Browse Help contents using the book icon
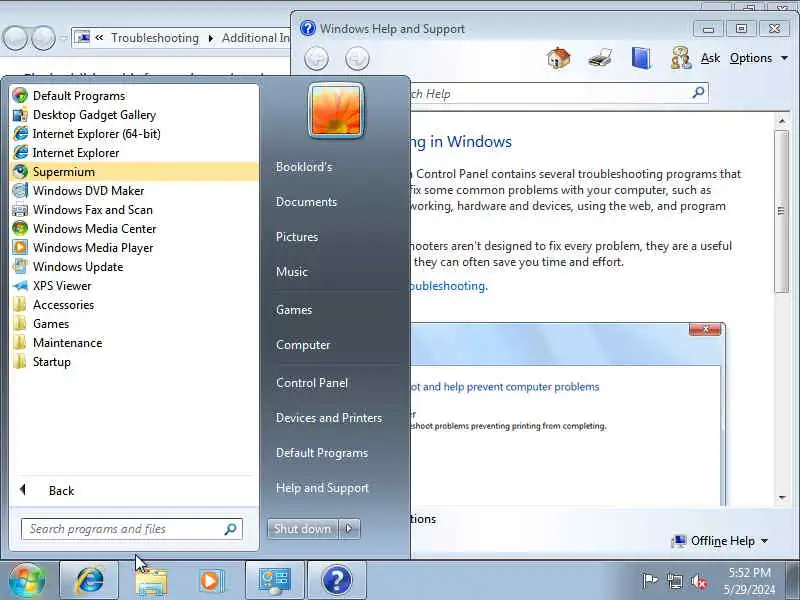Image resolution: width=800 pixels, height=600 pixels. click(x=641, y=58)
